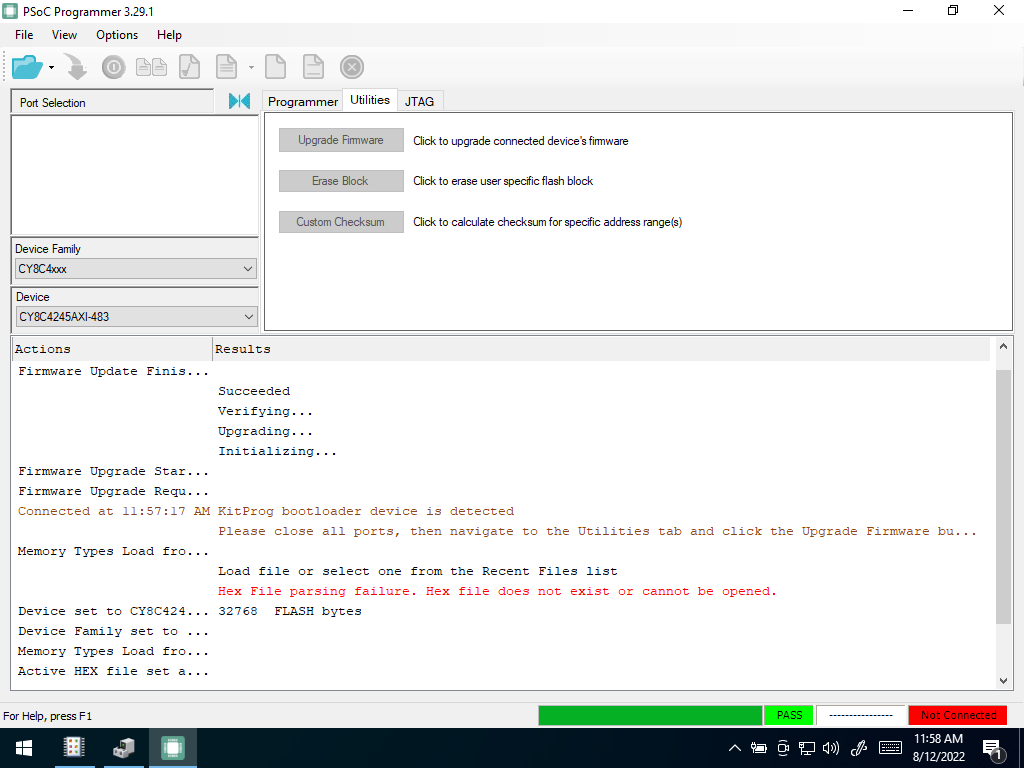Screen dimensions: 1024x768
Task: Click the two-pages Verify icon
Action: (x=152, y=67)
